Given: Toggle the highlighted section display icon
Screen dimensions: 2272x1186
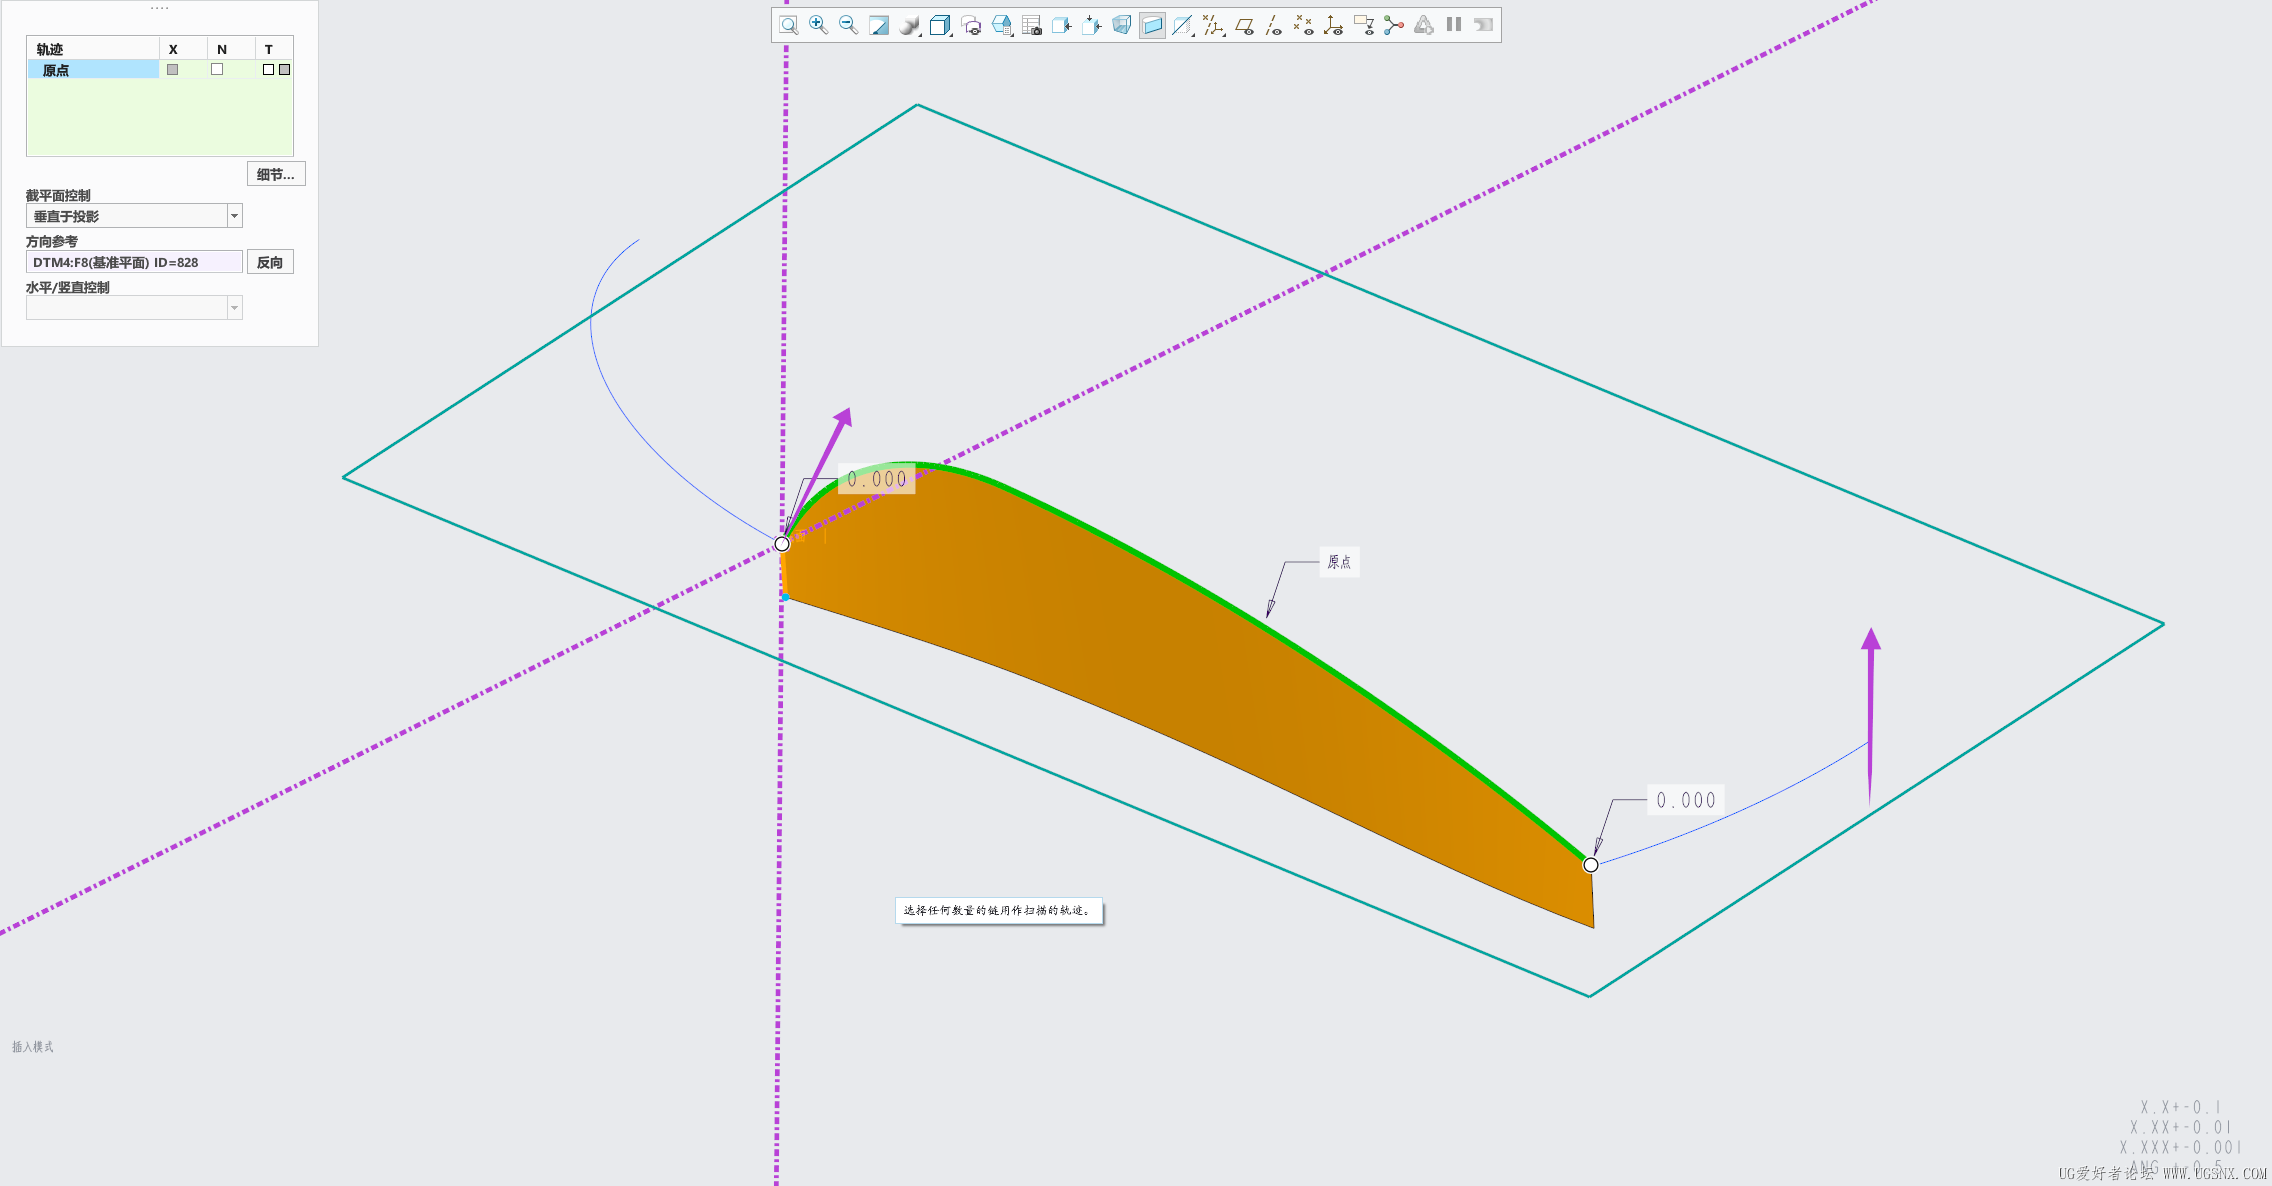Looking at the screenshot, I should click(x=1152, y=25).
